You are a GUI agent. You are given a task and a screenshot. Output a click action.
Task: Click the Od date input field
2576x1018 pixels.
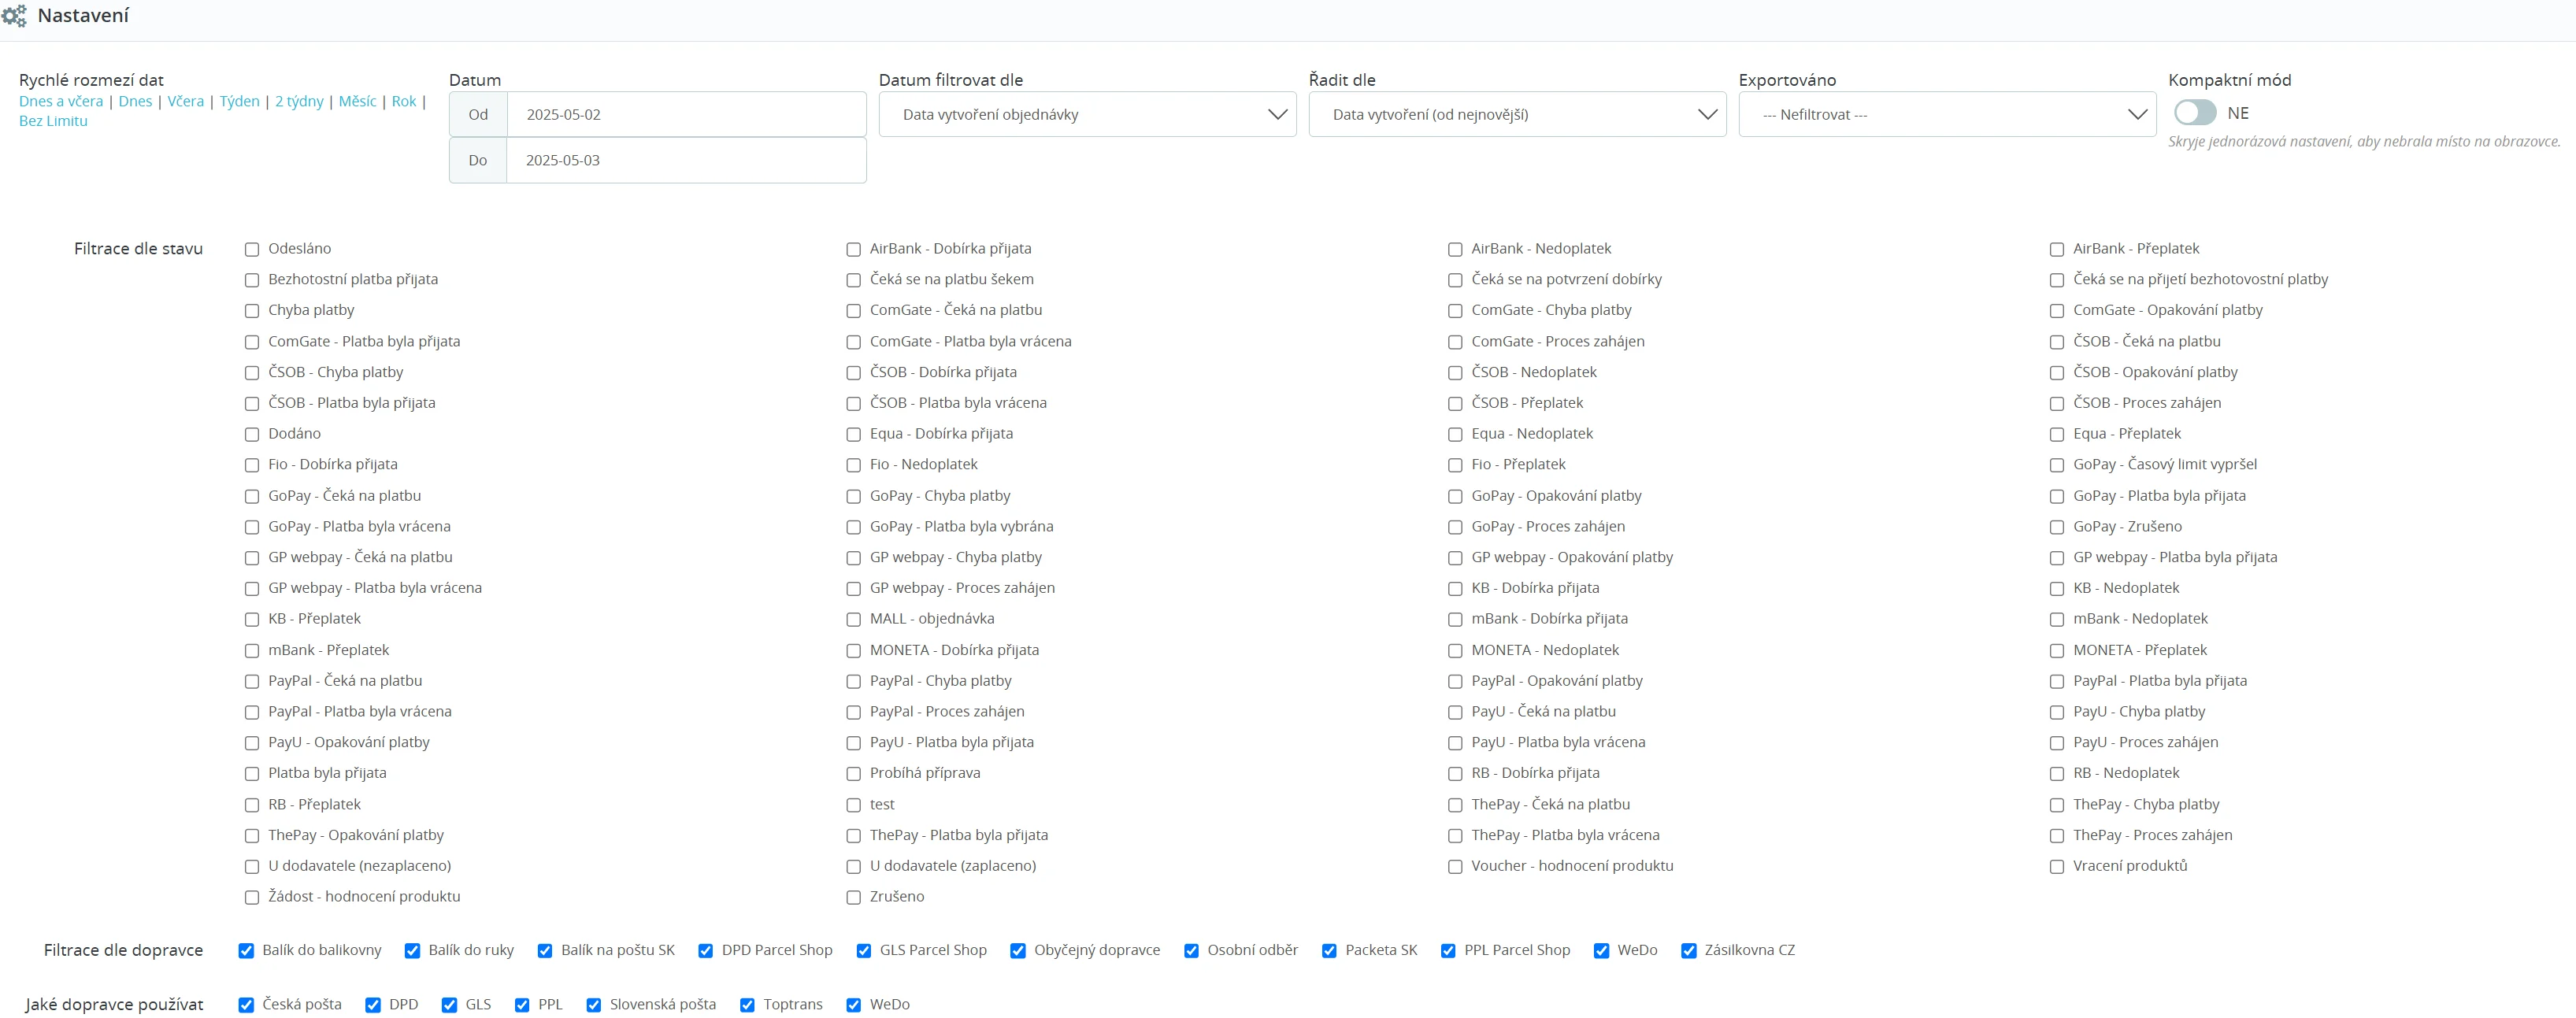point(685,115)
